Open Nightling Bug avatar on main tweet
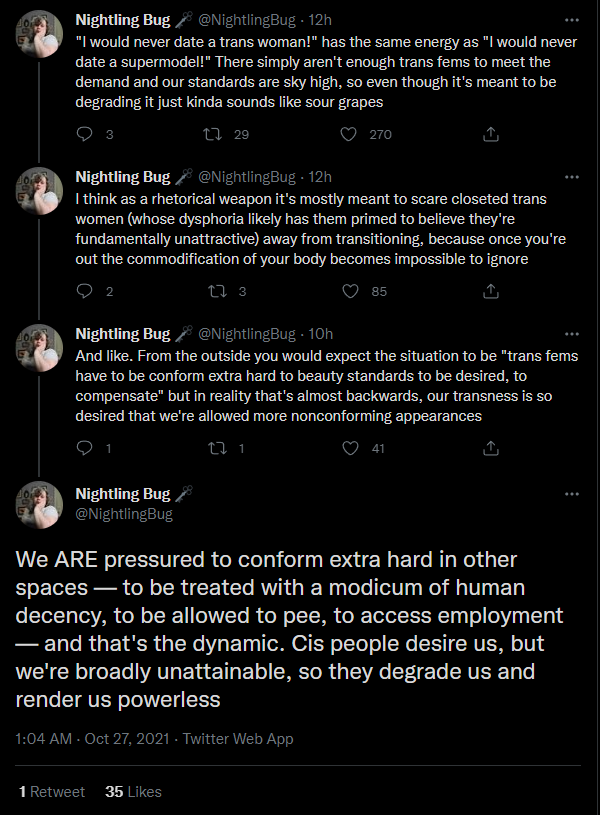 39,504
